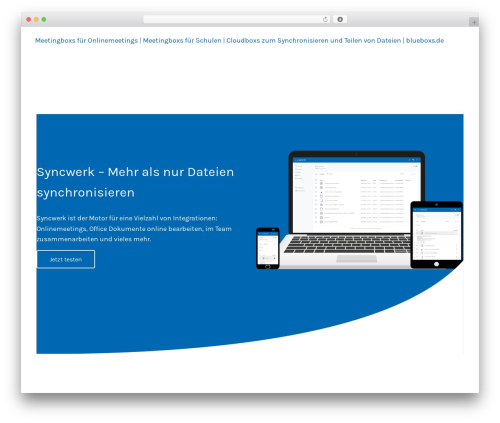Close window with red traffic light
500x423 pixels.
click(29, 19)
